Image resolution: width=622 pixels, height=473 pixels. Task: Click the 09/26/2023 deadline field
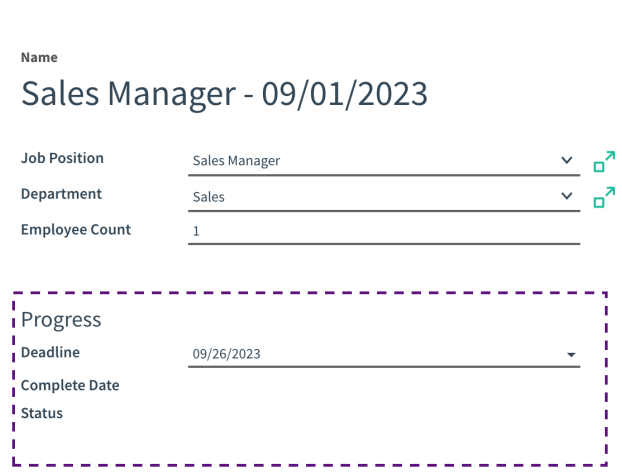(x=384, y=354)
